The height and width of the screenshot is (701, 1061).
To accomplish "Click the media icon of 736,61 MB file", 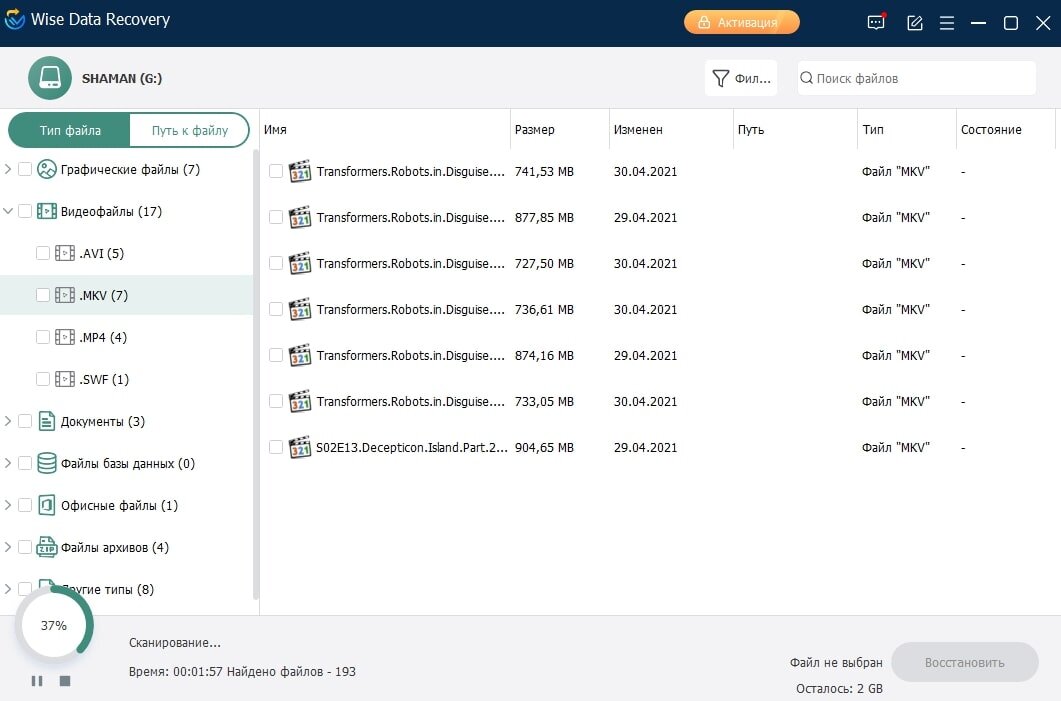I will 300,309.
